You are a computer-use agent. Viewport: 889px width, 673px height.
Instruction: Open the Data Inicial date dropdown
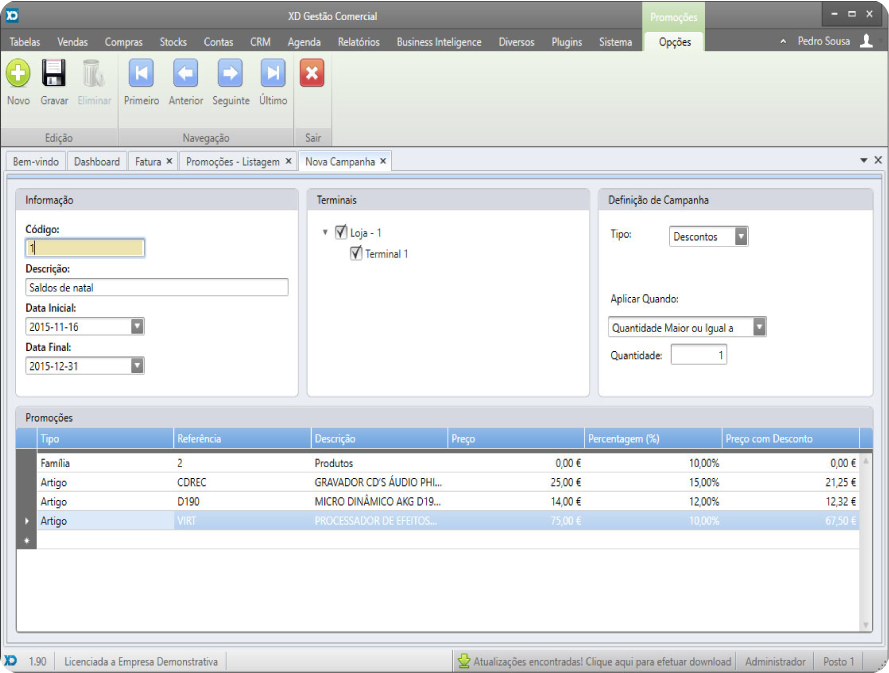coord(137,326)
